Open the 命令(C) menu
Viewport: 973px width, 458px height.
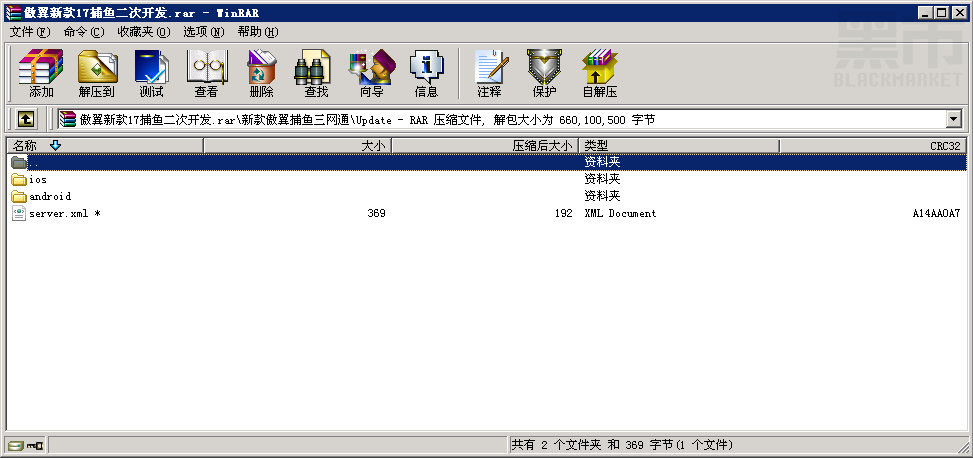[84, 32]
